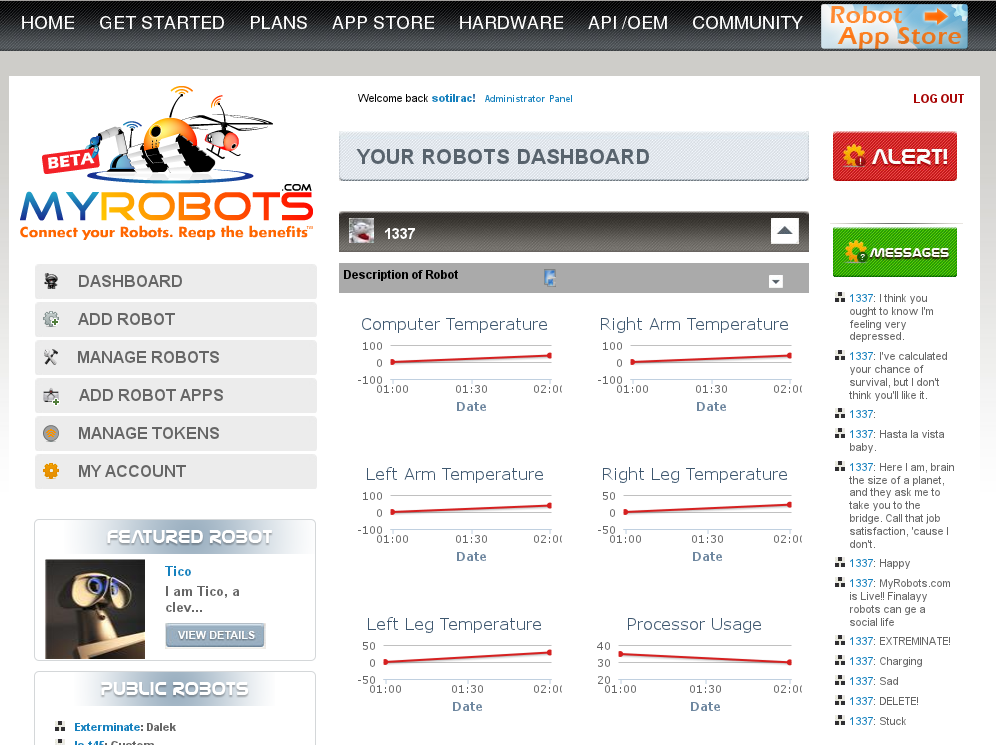This screenshot has width=996, height=745.
Task: Open the HARDWARE menu item
Action: coord(511,23)
